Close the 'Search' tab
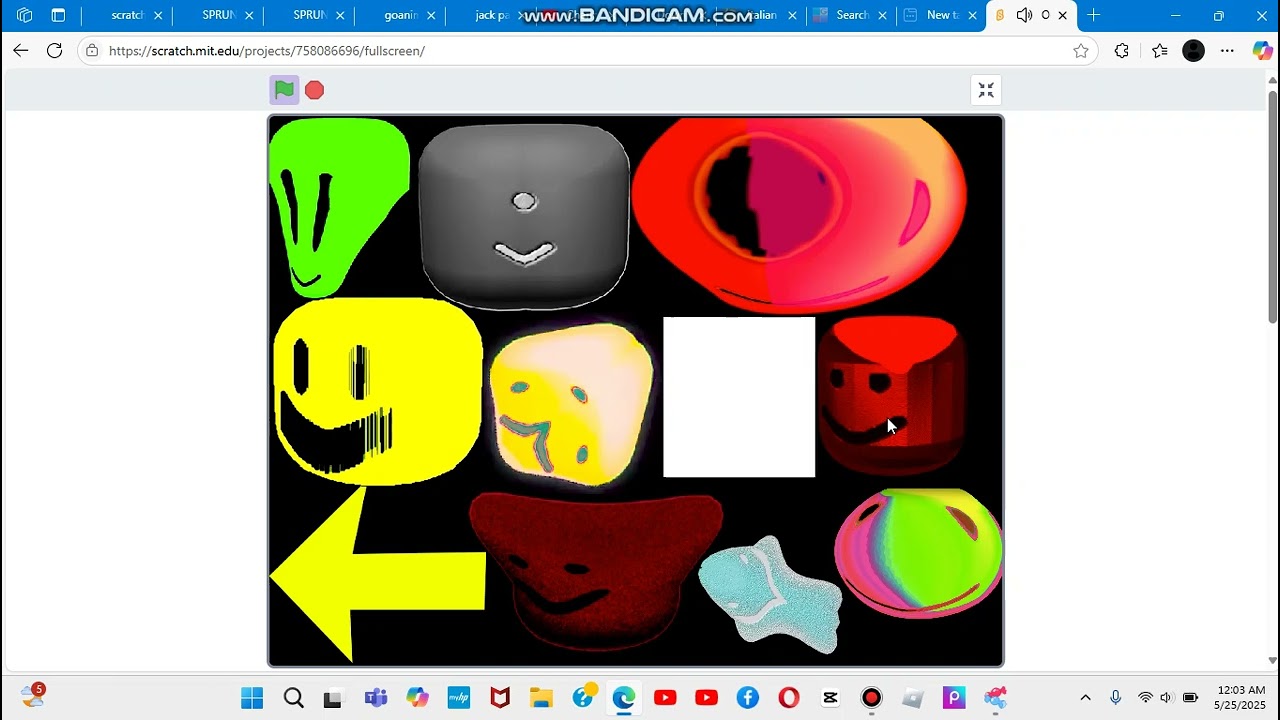Image resolution: width=1280 pixels, height=720 pixels. (x=882, y=15)
